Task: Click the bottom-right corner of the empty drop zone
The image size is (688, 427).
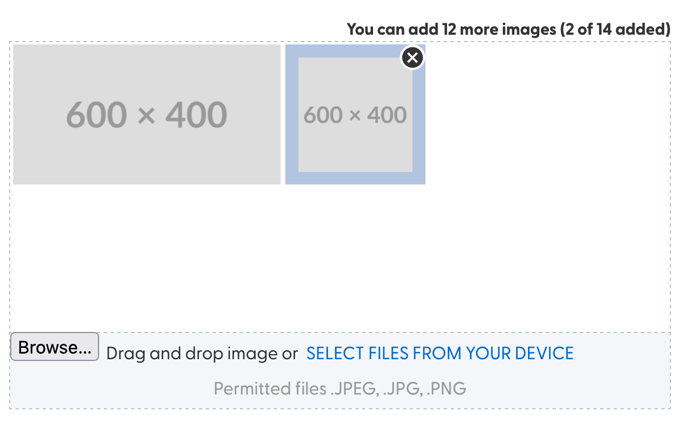Action: (x=660, y=322)
